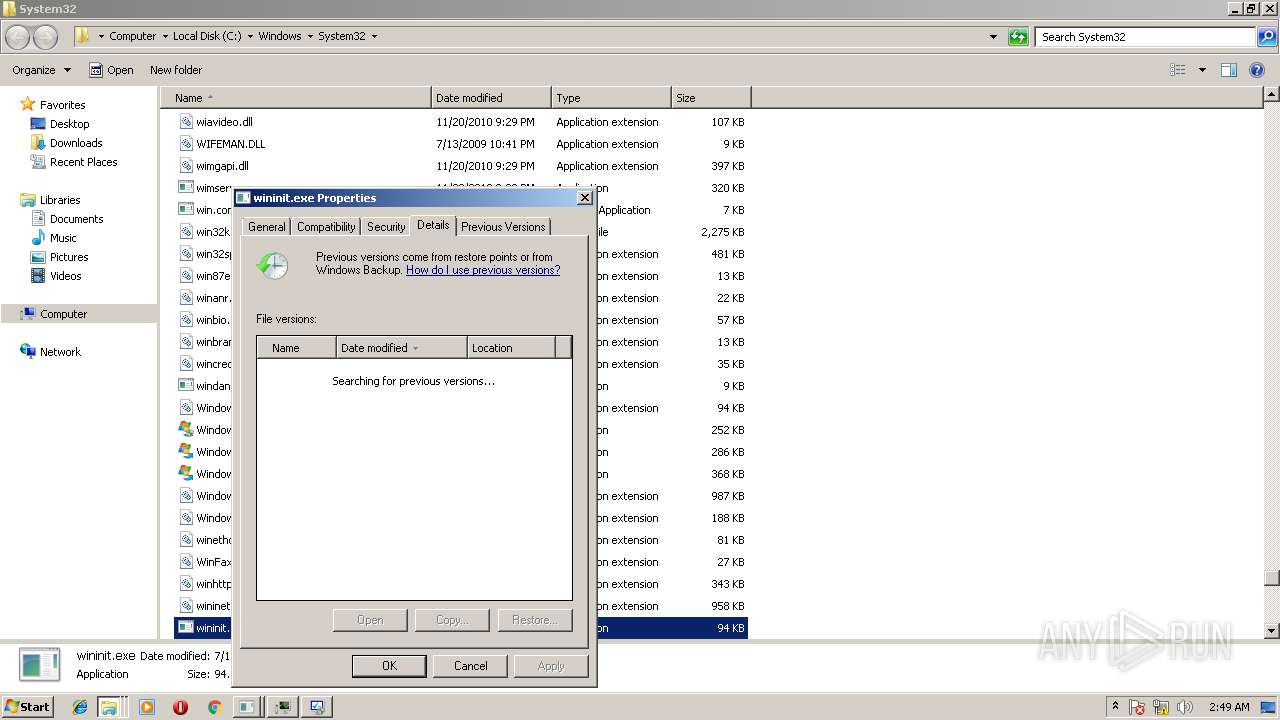
Task: Open the Organize dropdown menu
Action: (x=41, y=70)
